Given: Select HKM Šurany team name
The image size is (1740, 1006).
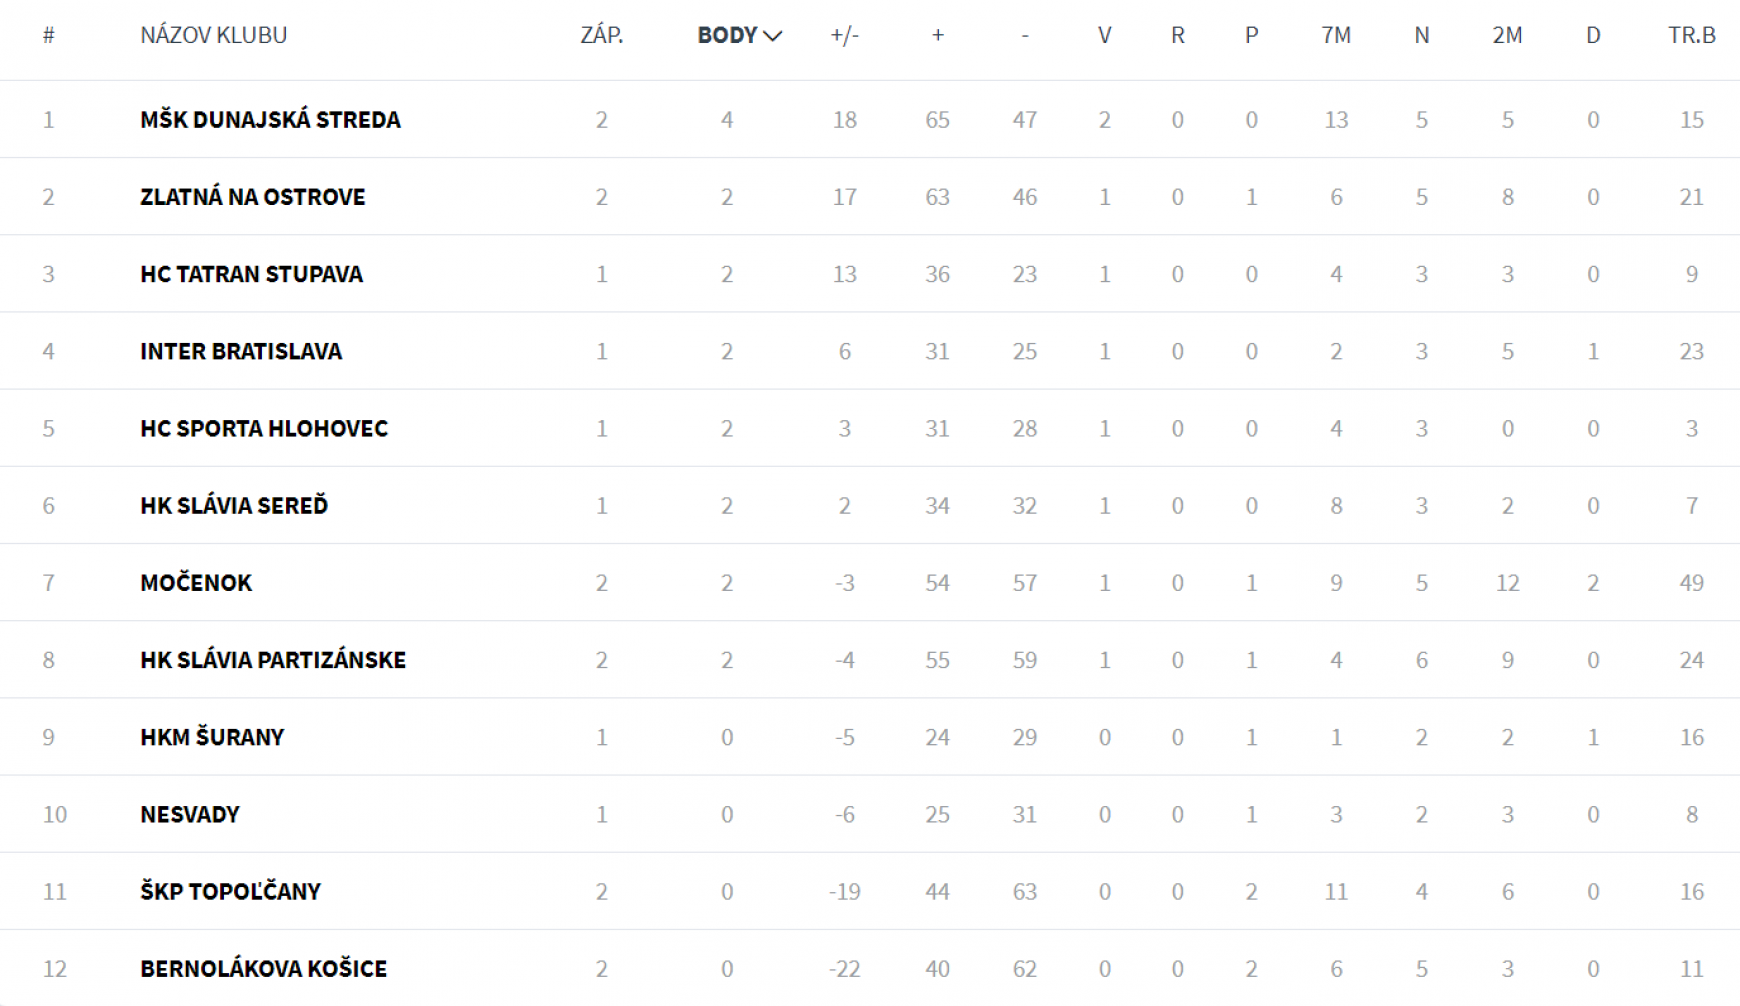Looking at the screenshot, I should [212, 737].
